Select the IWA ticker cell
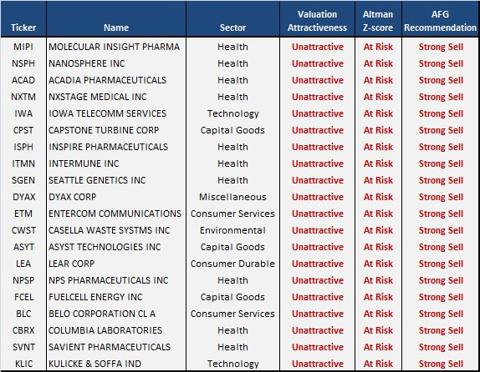Screen dimensions: 480x372 [23, 113]
